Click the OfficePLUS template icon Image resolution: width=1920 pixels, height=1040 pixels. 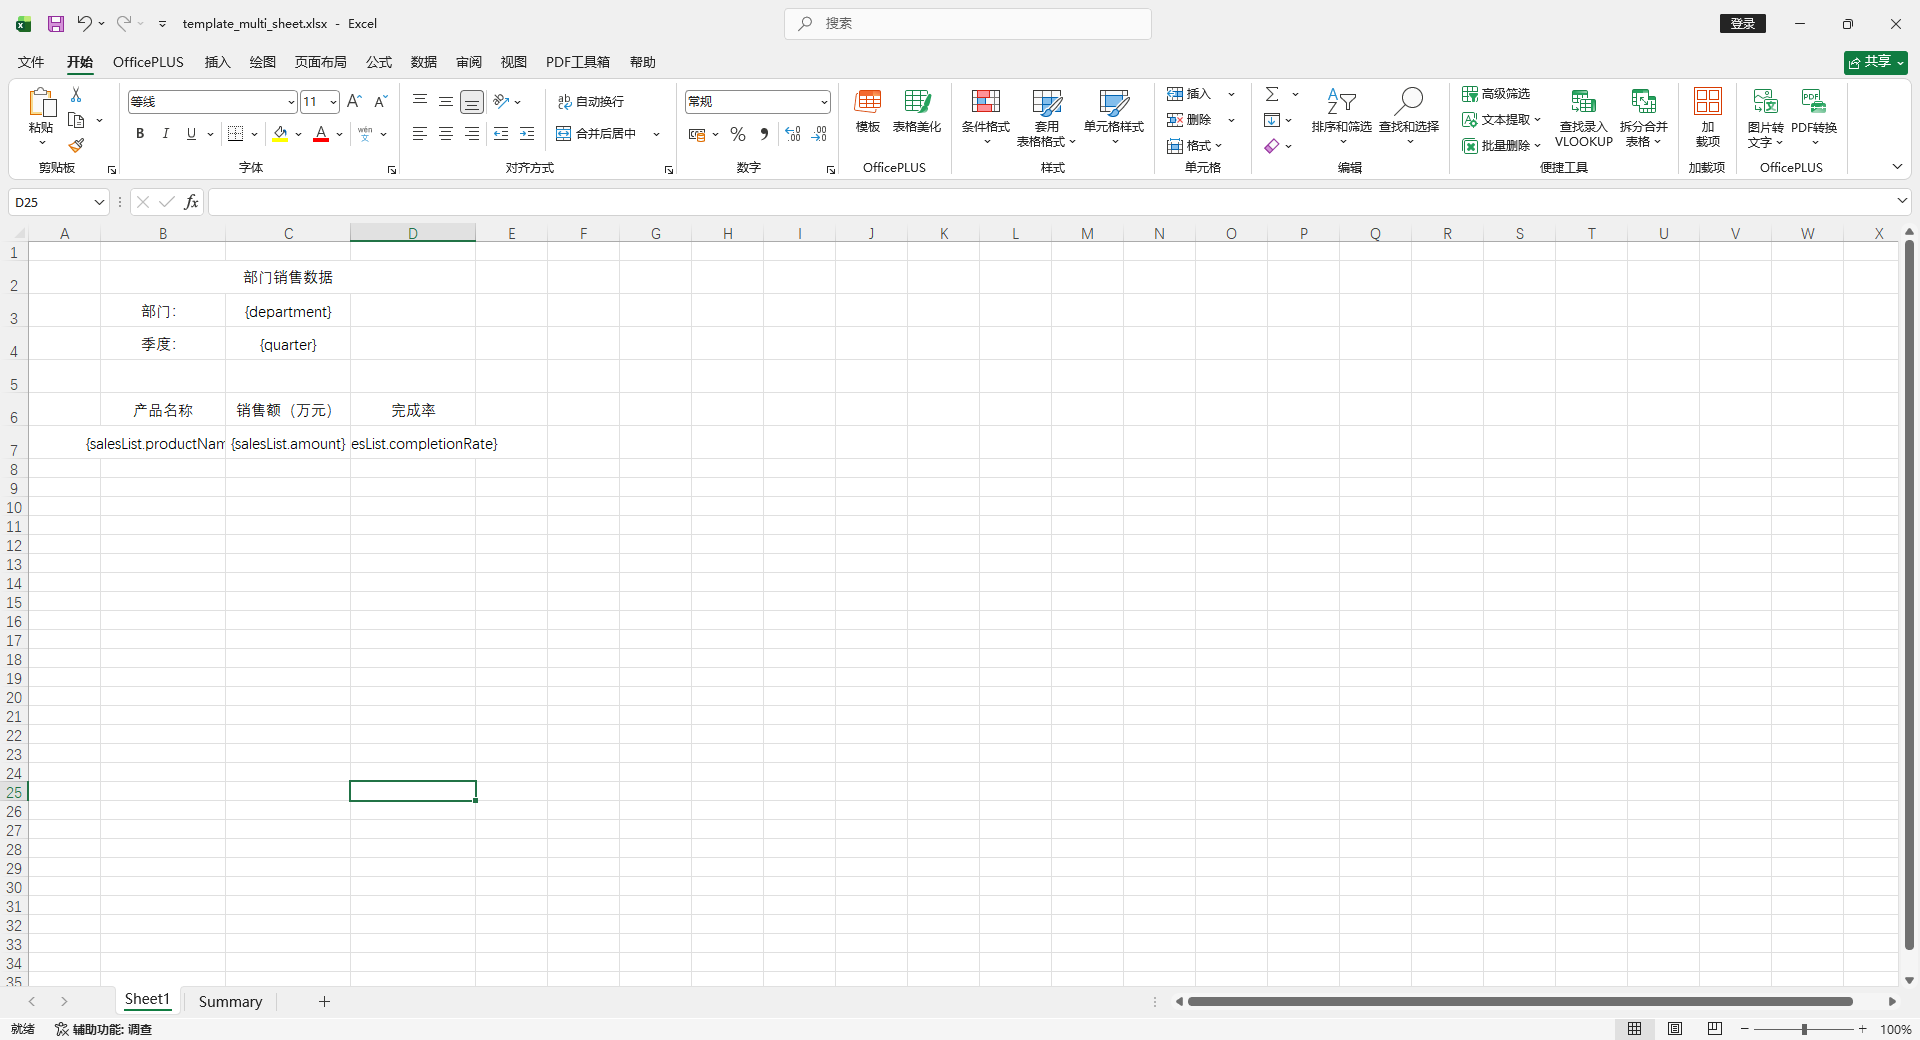point(867,102)
